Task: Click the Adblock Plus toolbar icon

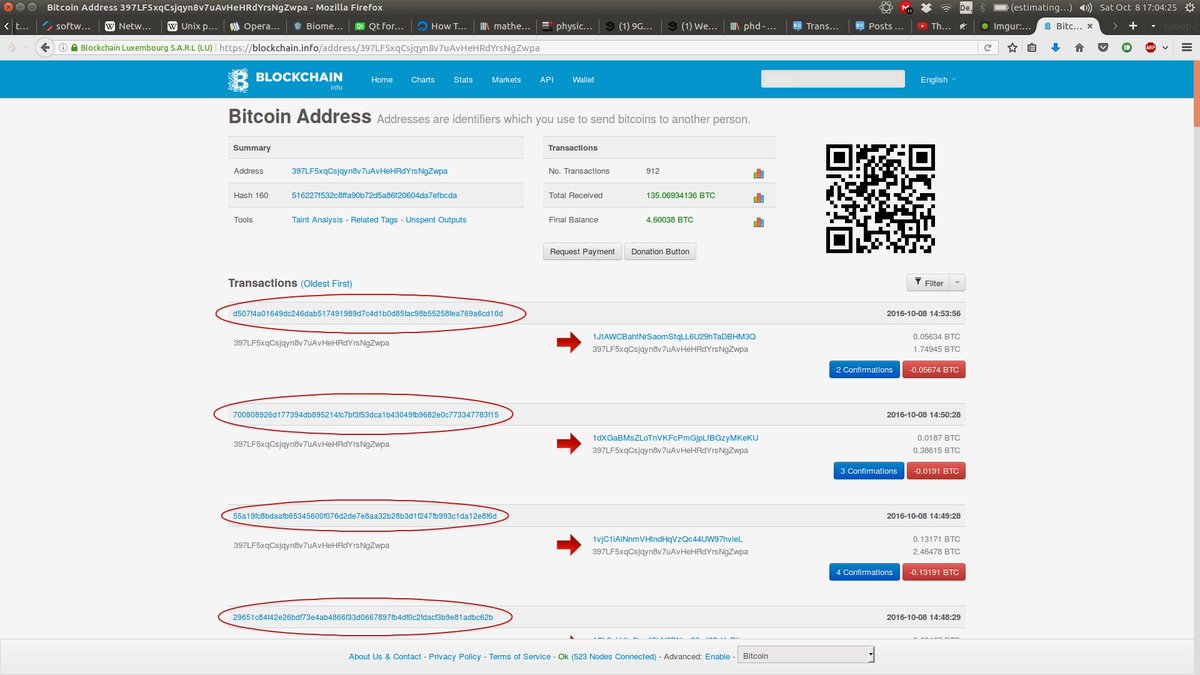Action: pyautogui.click(x=1151, y=47)
